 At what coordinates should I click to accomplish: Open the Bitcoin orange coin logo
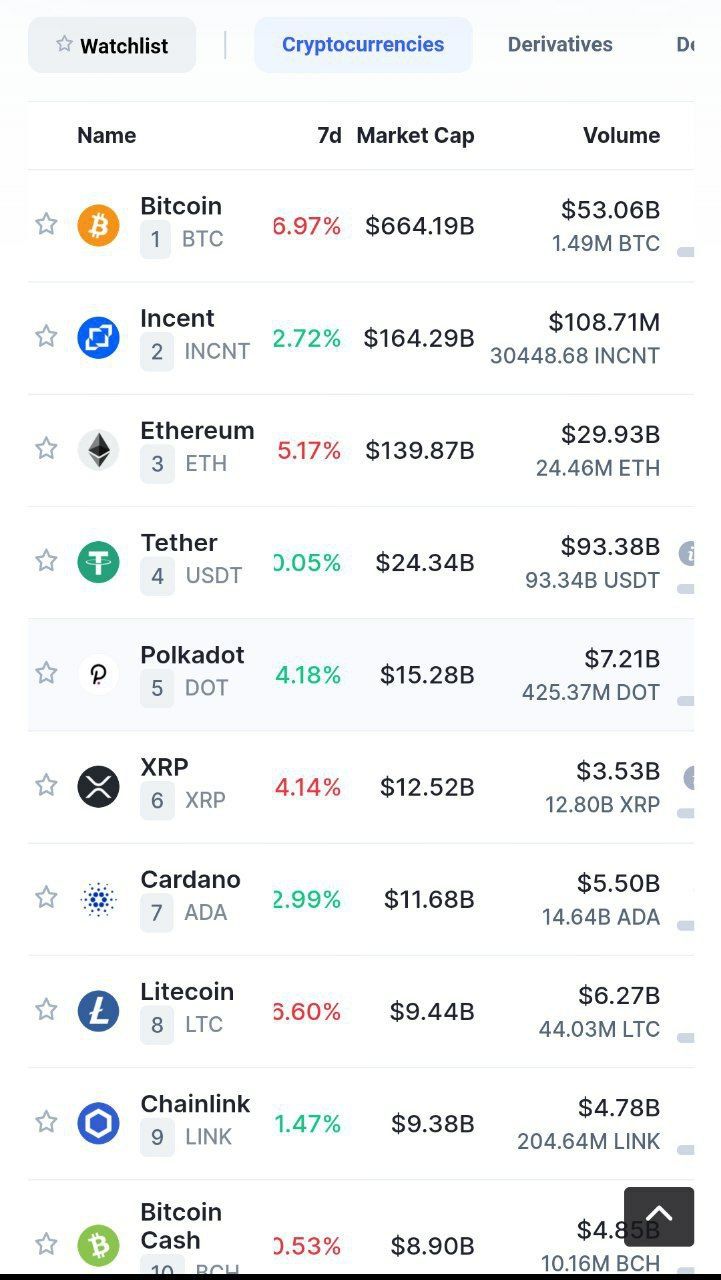click(98, 226)
